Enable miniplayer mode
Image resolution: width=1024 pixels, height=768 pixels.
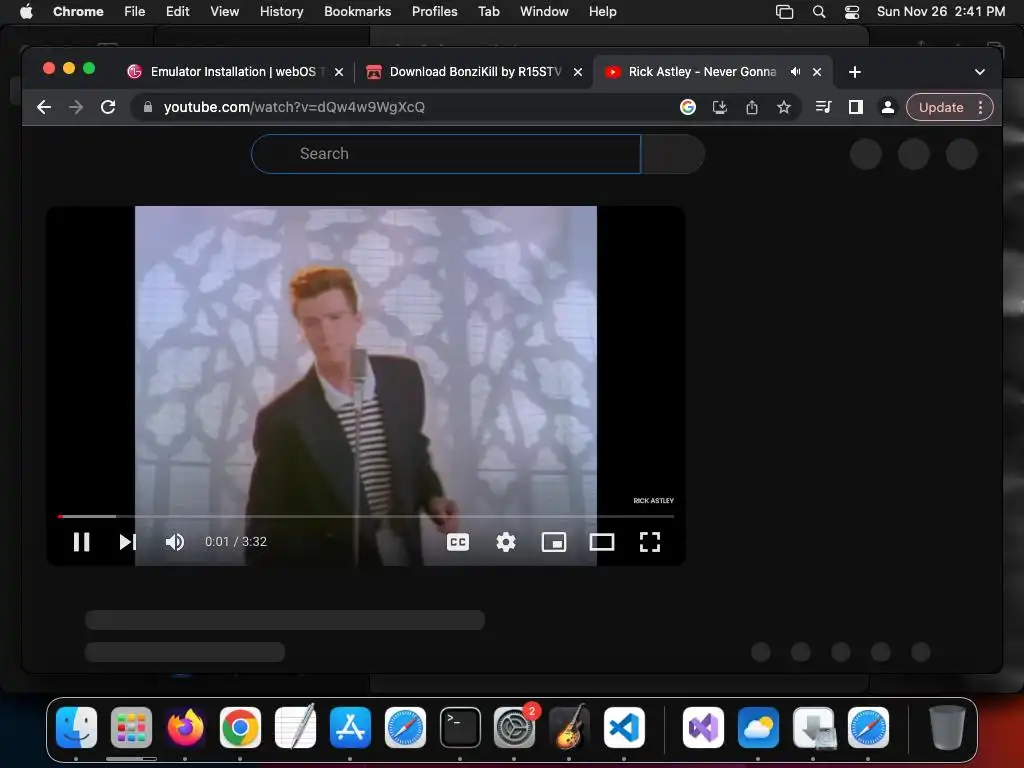coord(554,541)
